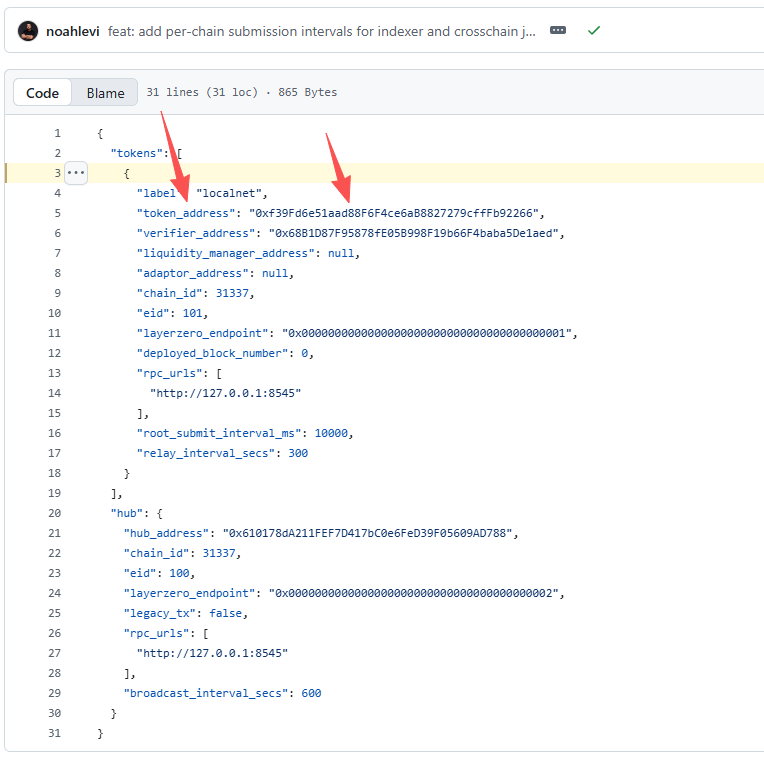The height and width of the screenshot is (769, 764).
Task: Select line number 5
Action: coord(57,213)
